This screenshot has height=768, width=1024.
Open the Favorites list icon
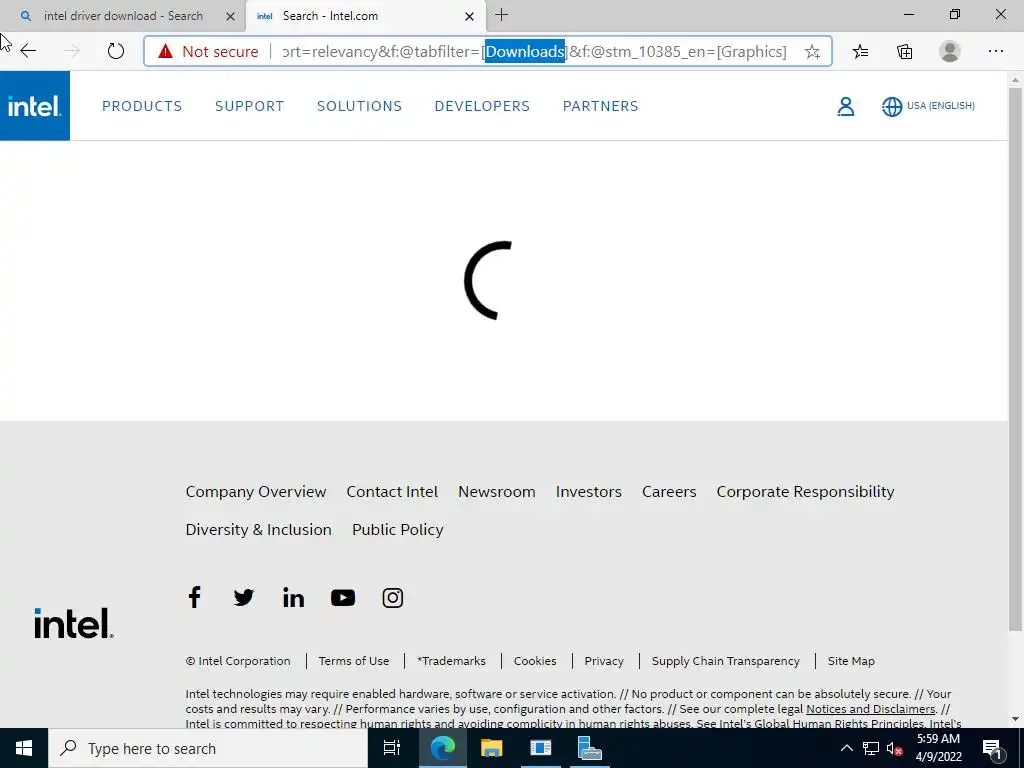click(x=860, y=52)
